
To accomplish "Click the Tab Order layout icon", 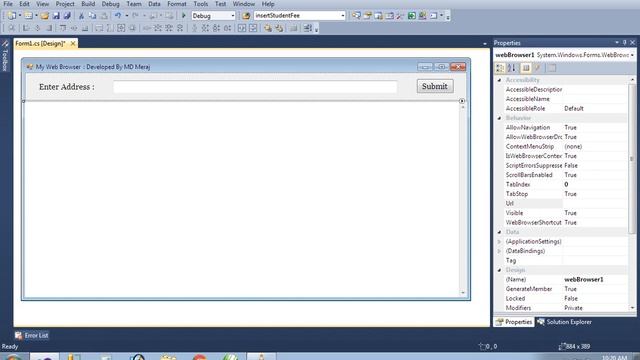I will click(308, 28).
